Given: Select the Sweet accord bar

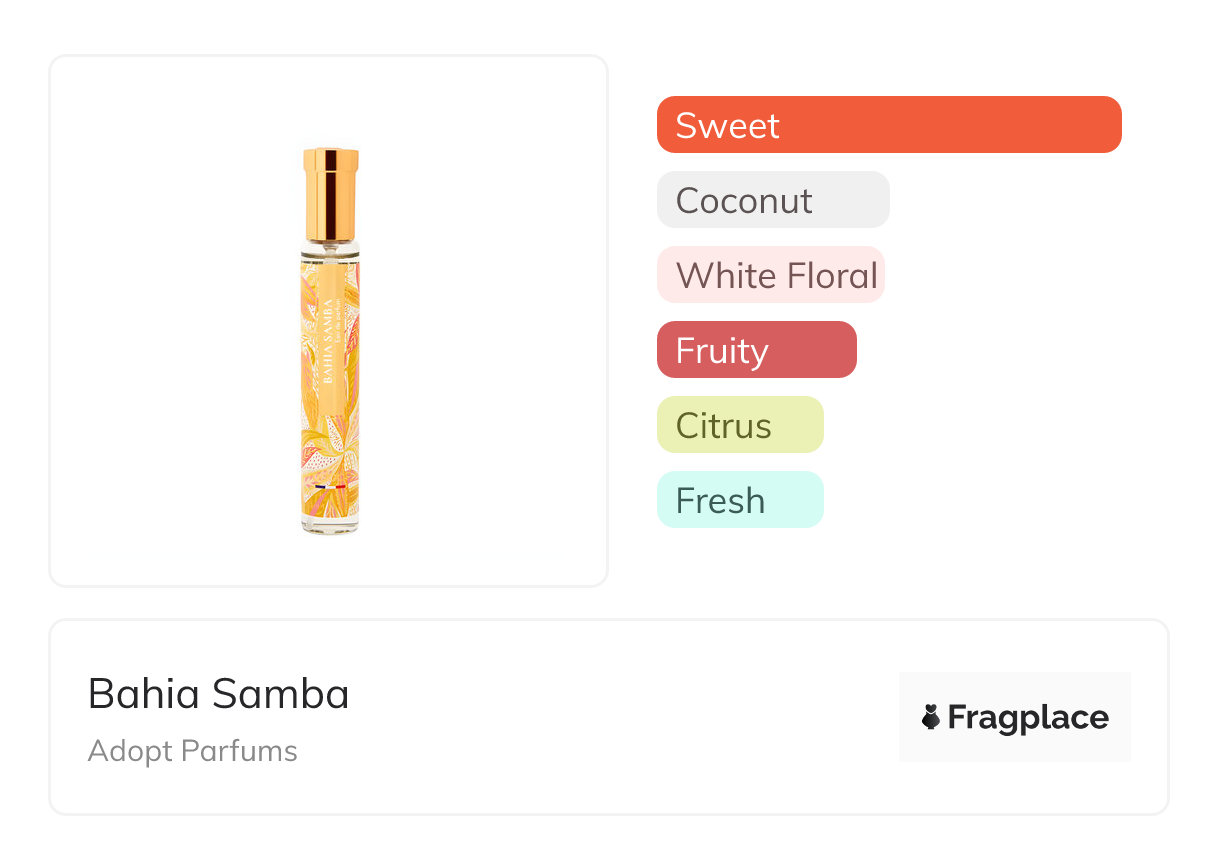Looking at the screenshot, I should click(x=888, y=125).
